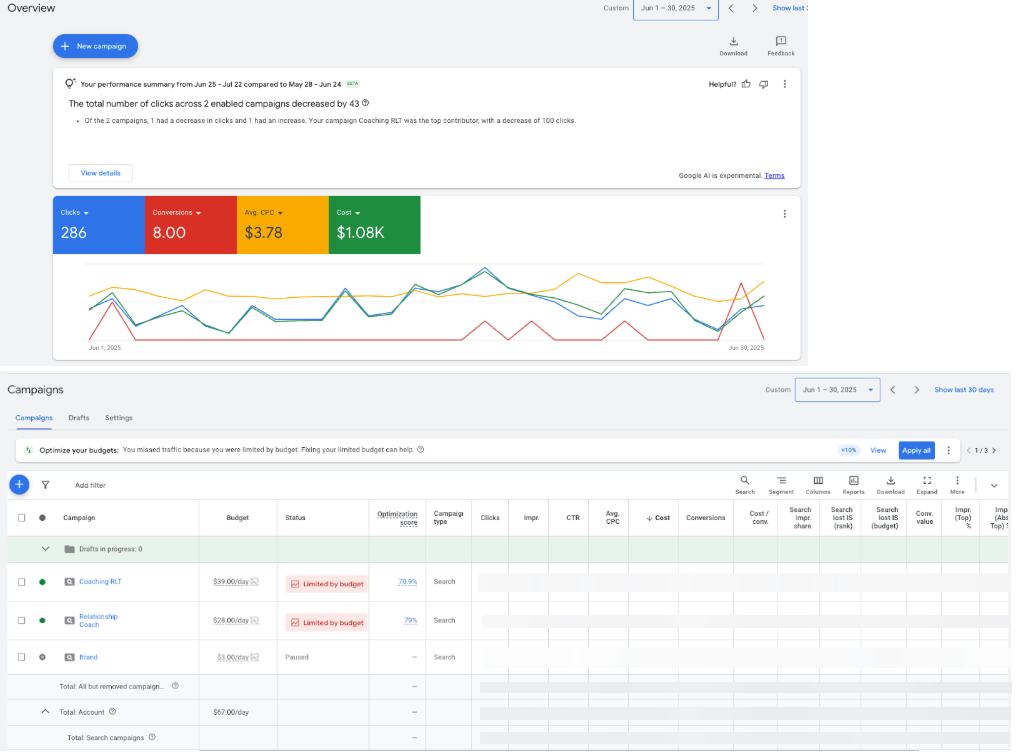Open the Segment tool in campaigns toolbar

point(781,481)
